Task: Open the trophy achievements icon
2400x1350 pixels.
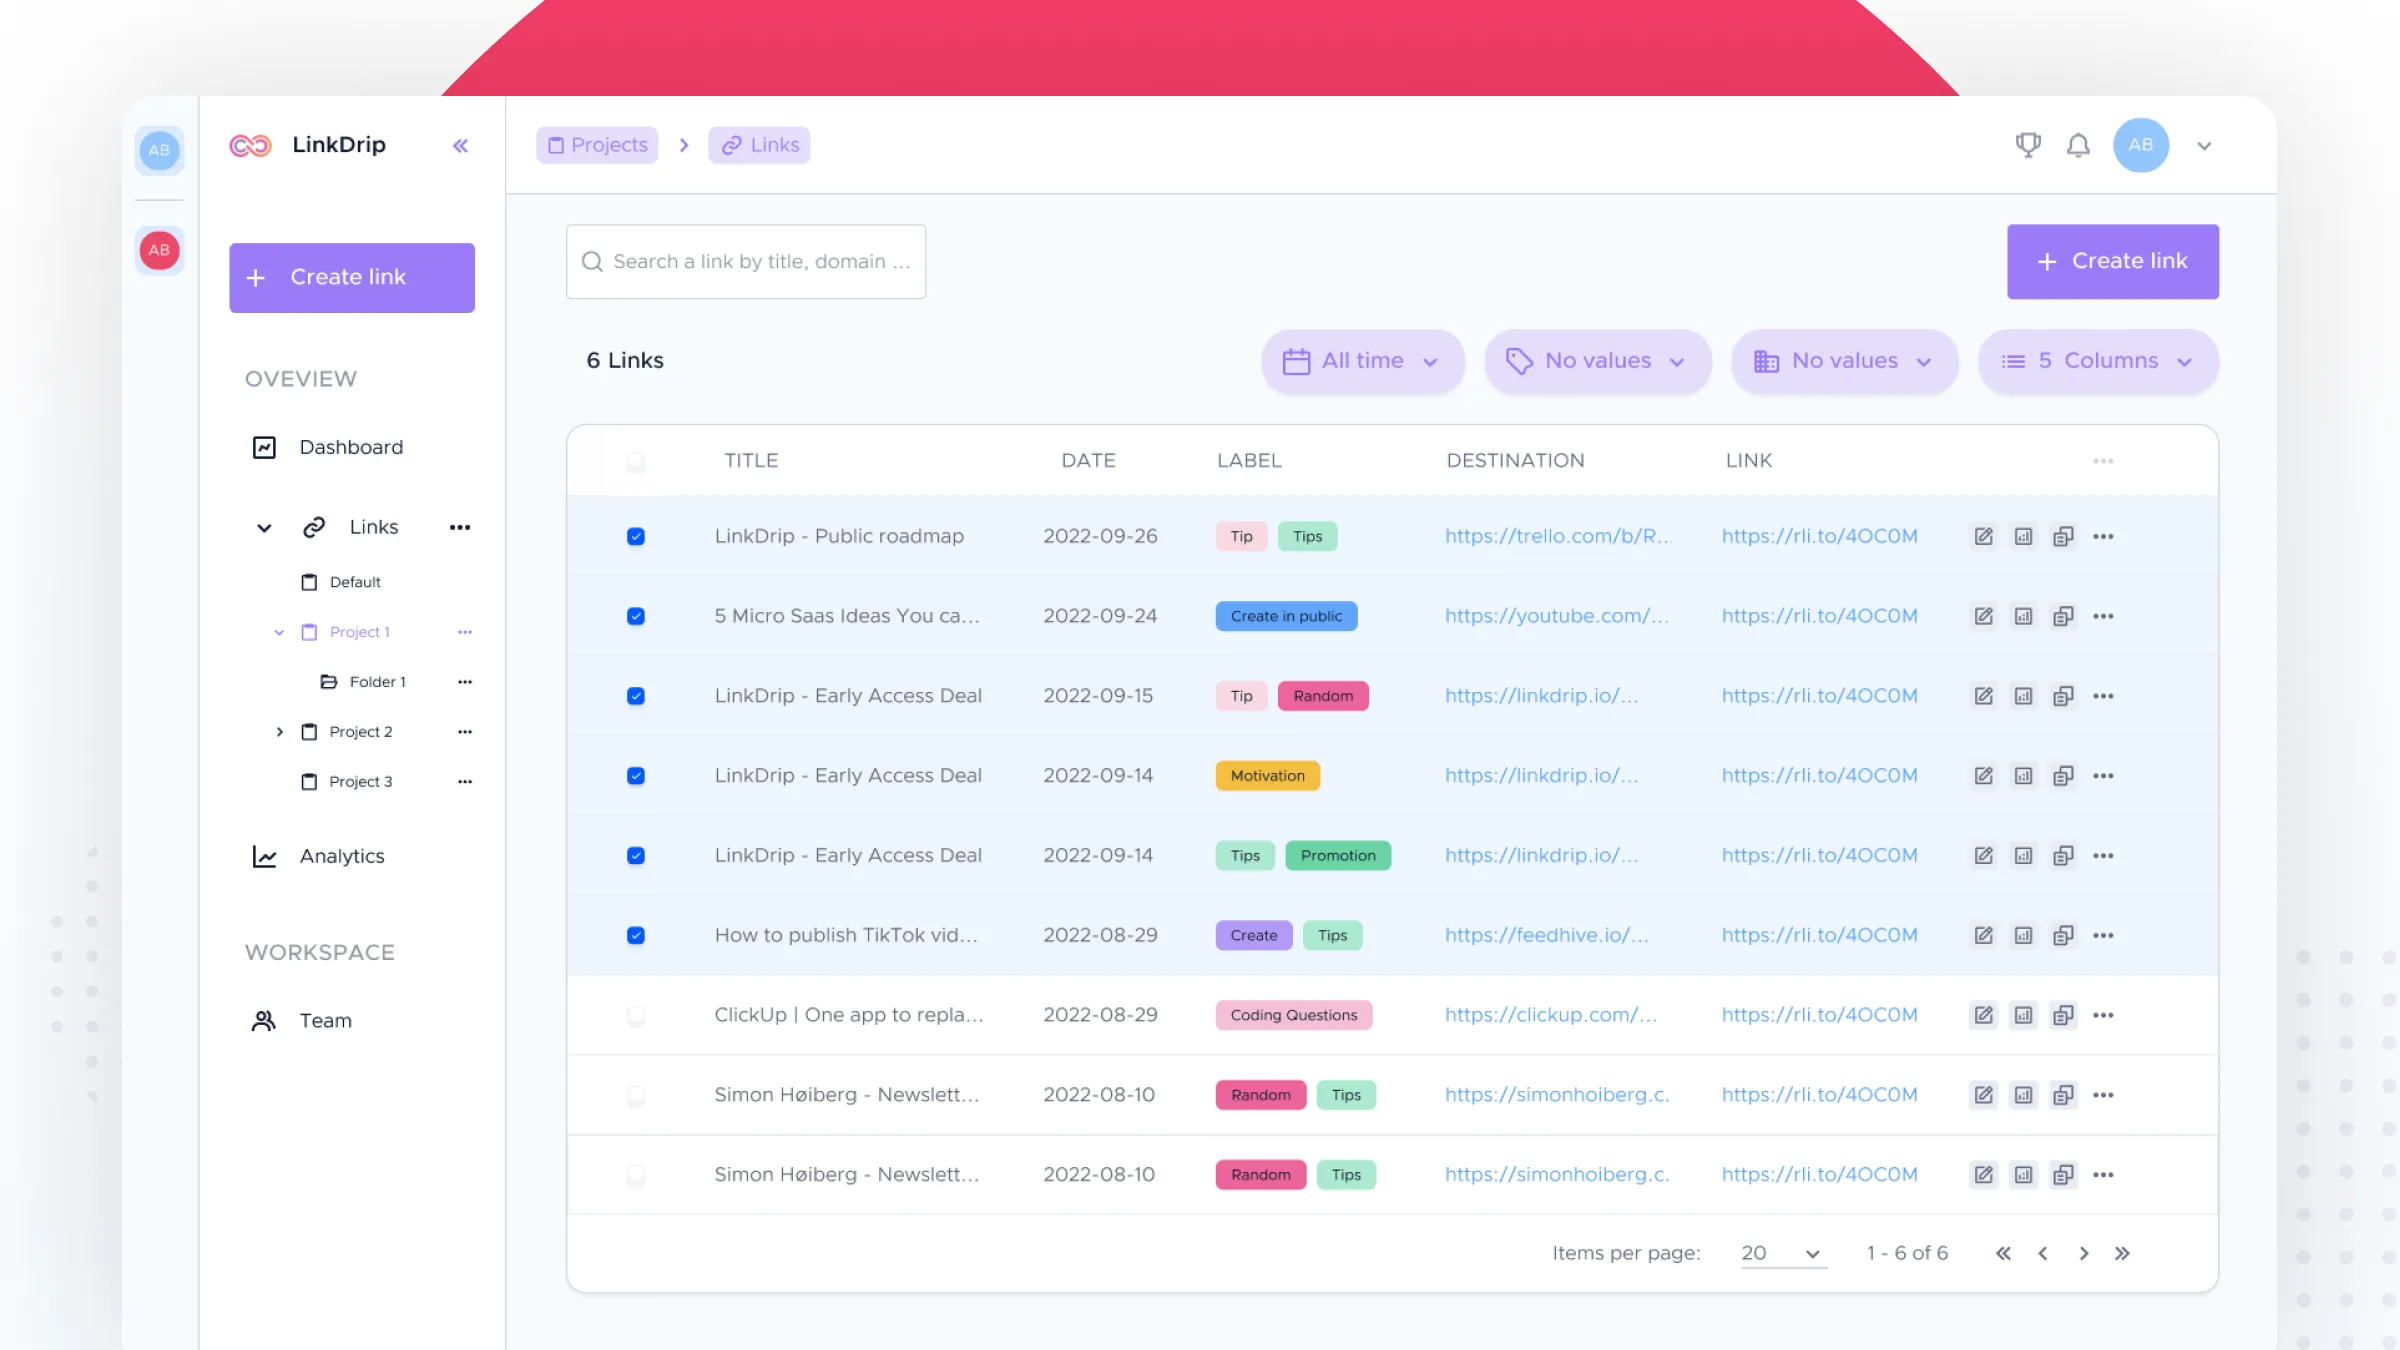Action: 2028,146
